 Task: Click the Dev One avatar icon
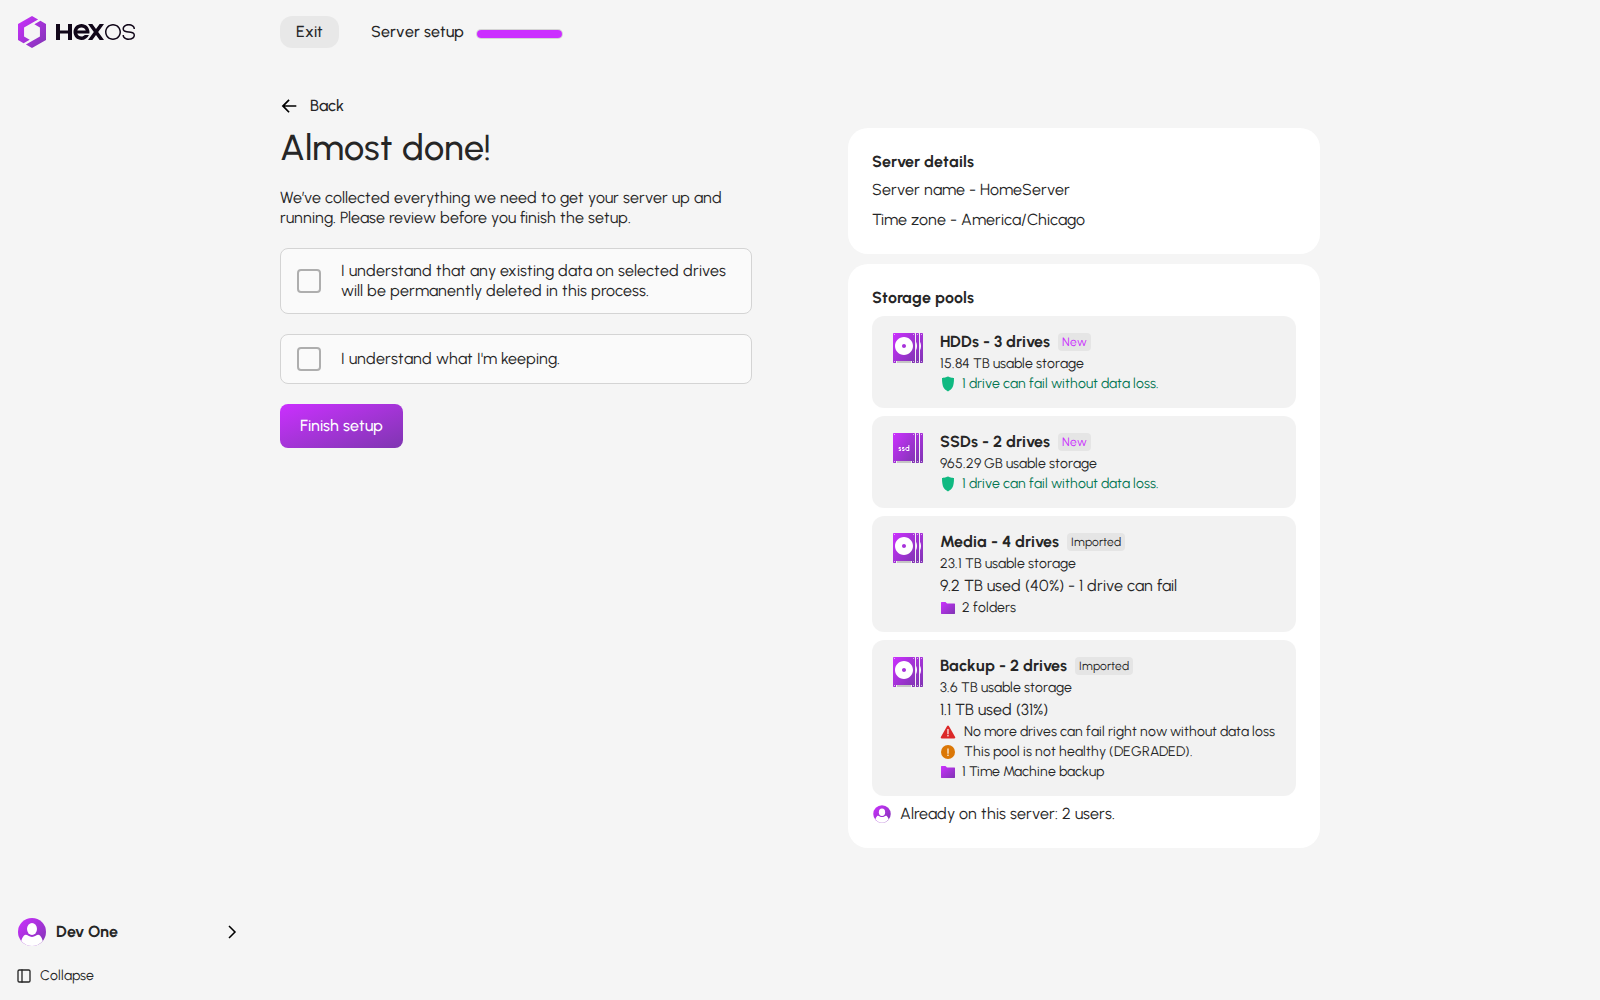tap(32, 932)
